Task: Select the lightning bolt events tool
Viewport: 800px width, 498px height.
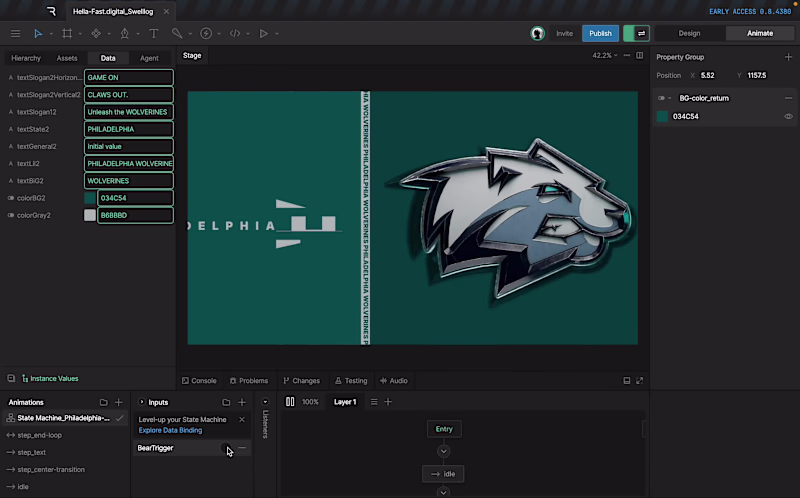Action: [x=206, y=34]
